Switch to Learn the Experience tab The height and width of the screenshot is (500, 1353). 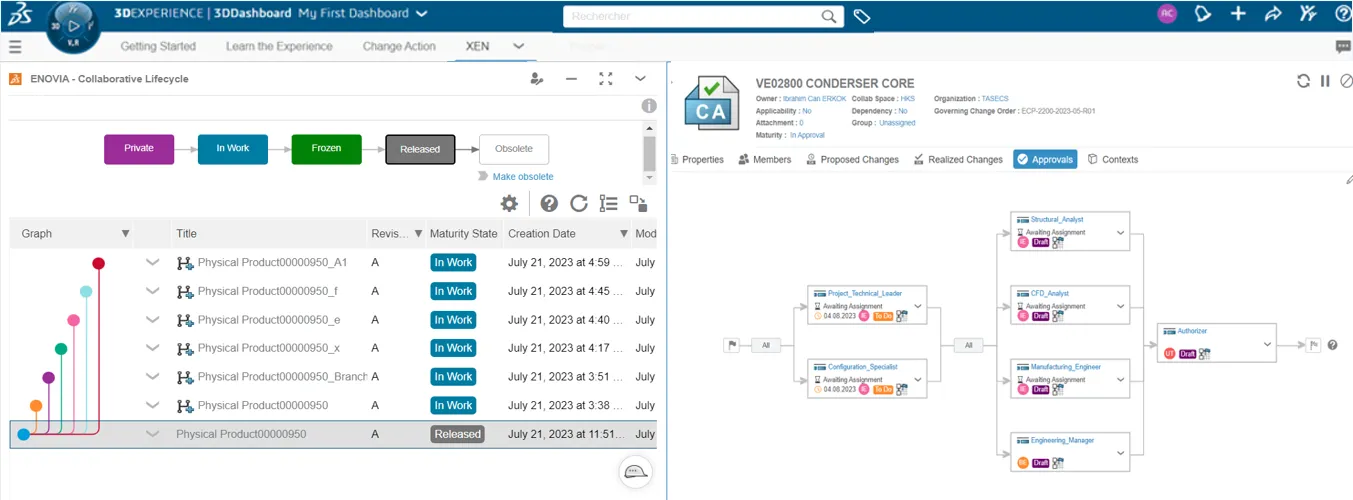pyautogui.click(x=279, y=46)
